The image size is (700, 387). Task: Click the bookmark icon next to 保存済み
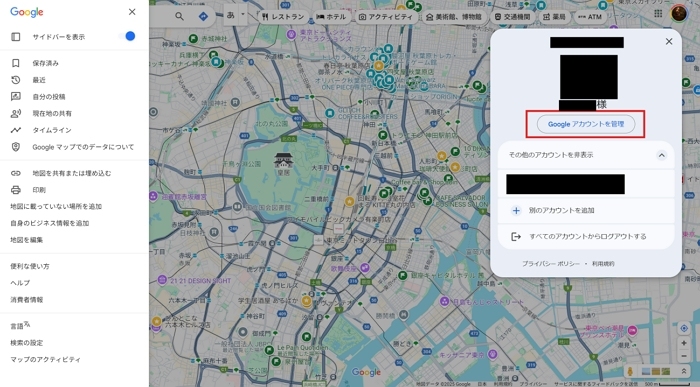pyautogui.click(x=16, y=63)
